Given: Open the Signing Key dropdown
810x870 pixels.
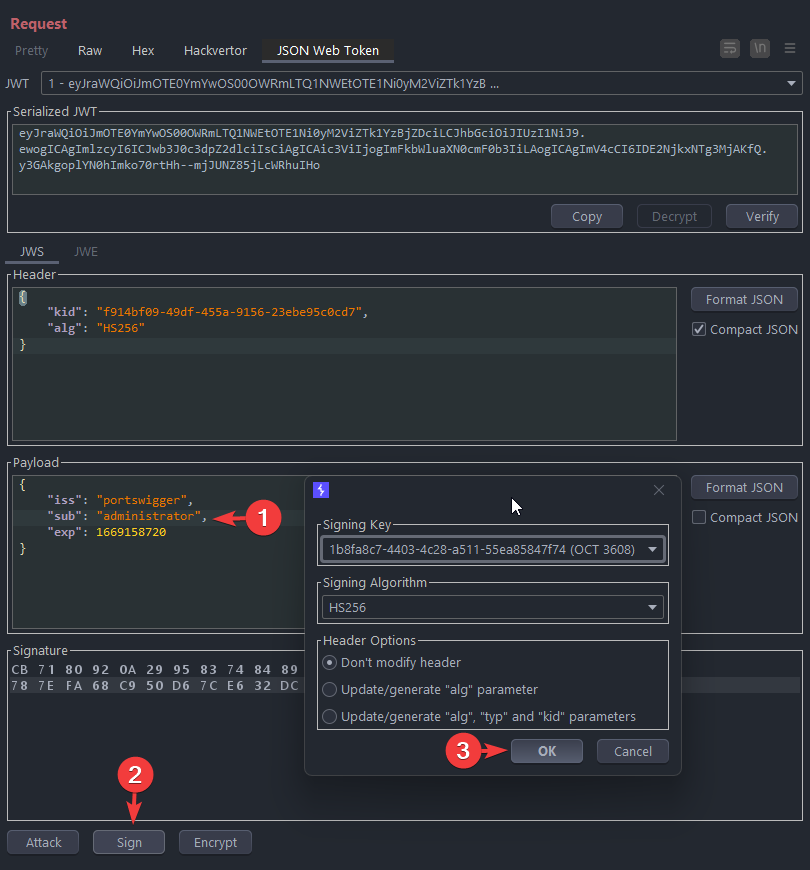Looking at the screenshot, I should click(653, 549).
